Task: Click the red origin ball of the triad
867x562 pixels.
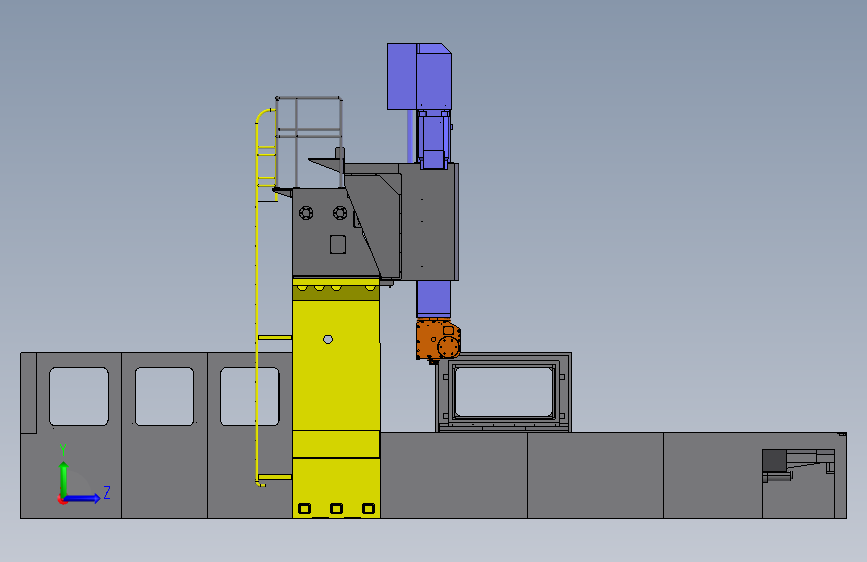Action: coord(61,499)
